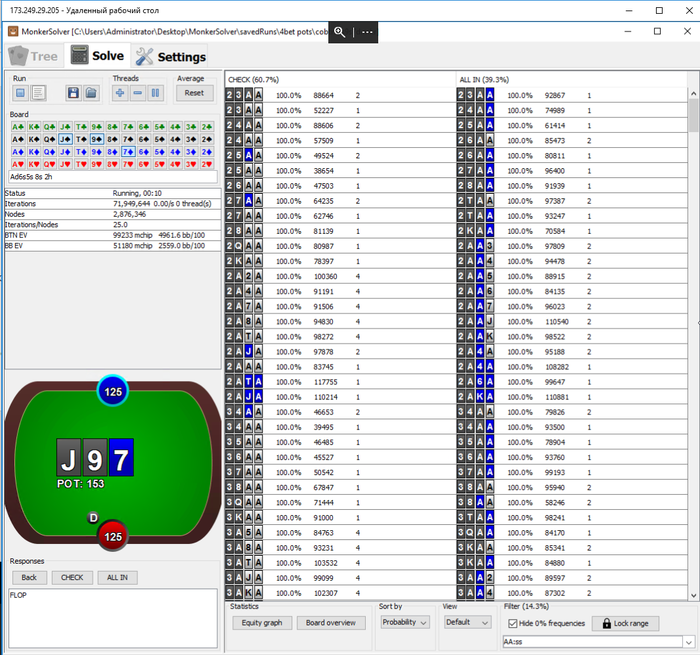Image resolution: width=700 pixels, height=655 pixels.
Task: Select the CHECK row with EV 100360
Action: tap(340, 276)
